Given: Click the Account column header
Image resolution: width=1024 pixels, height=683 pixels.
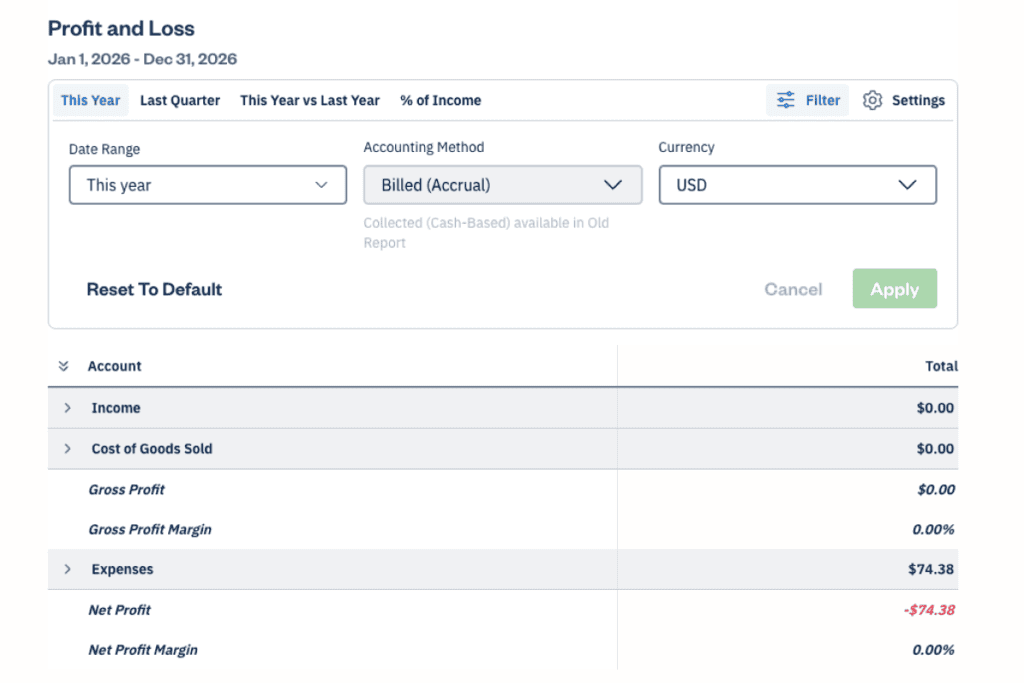Looking at the screenshot, I should point(114,366).
